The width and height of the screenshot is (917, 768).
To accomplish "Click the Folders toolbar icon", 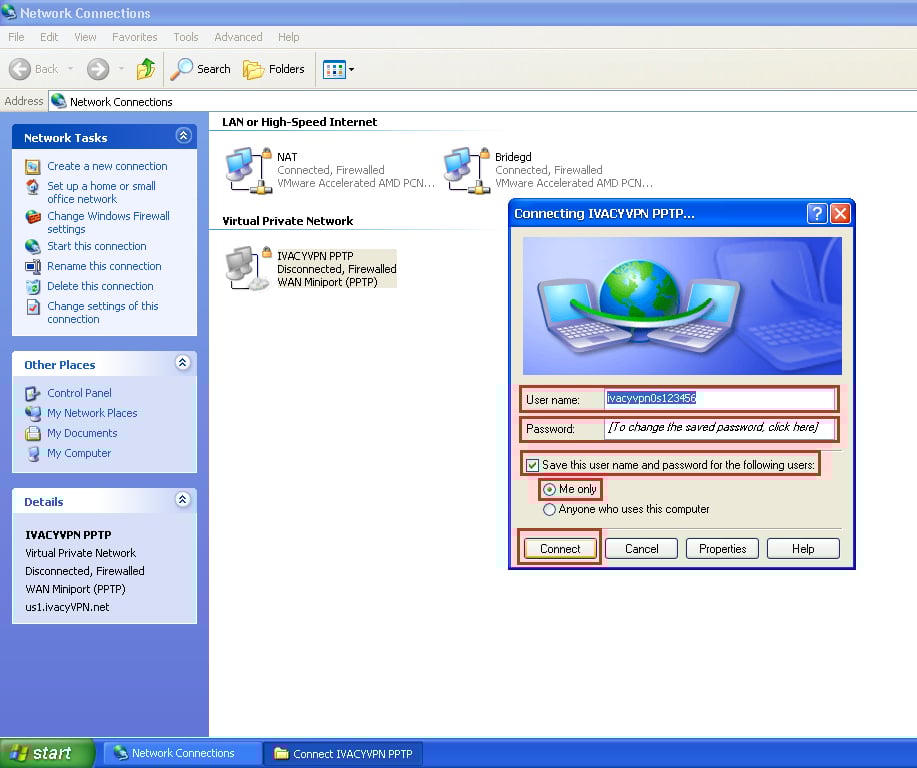I will 253,69.
